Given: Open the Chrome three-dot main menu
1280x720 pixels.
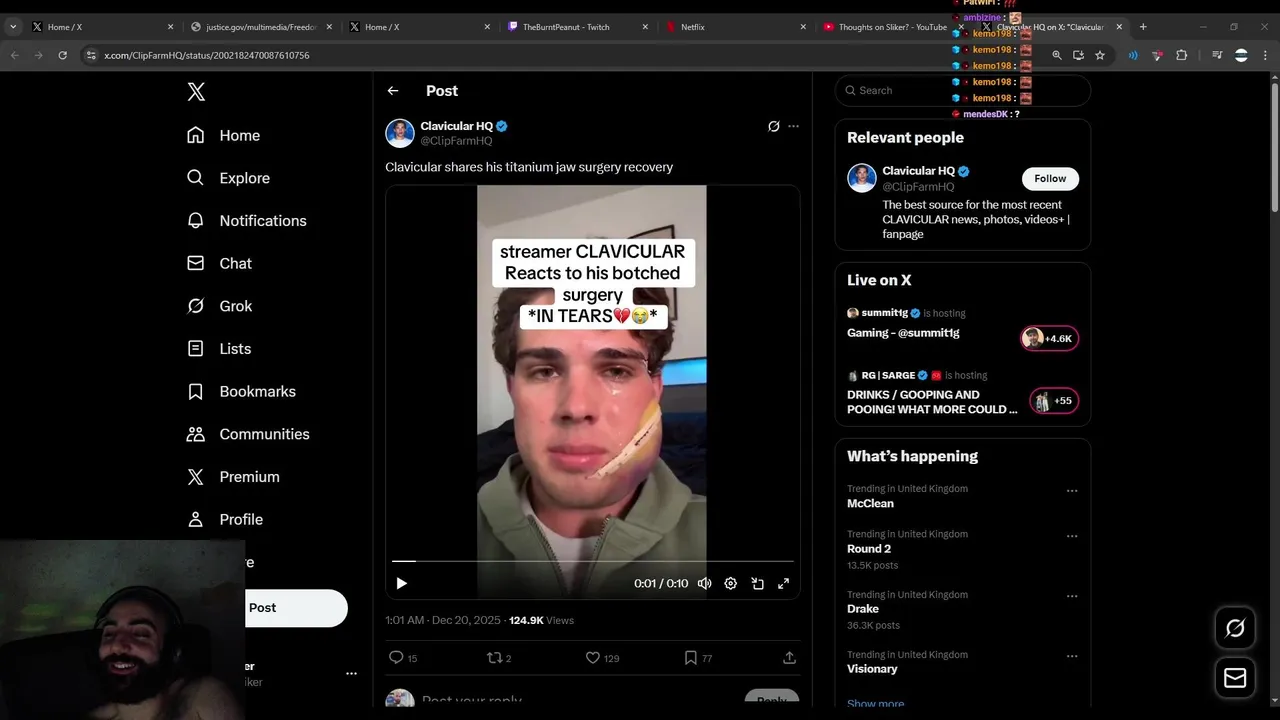Looking at the screenshot, I should coord(1265,55).
